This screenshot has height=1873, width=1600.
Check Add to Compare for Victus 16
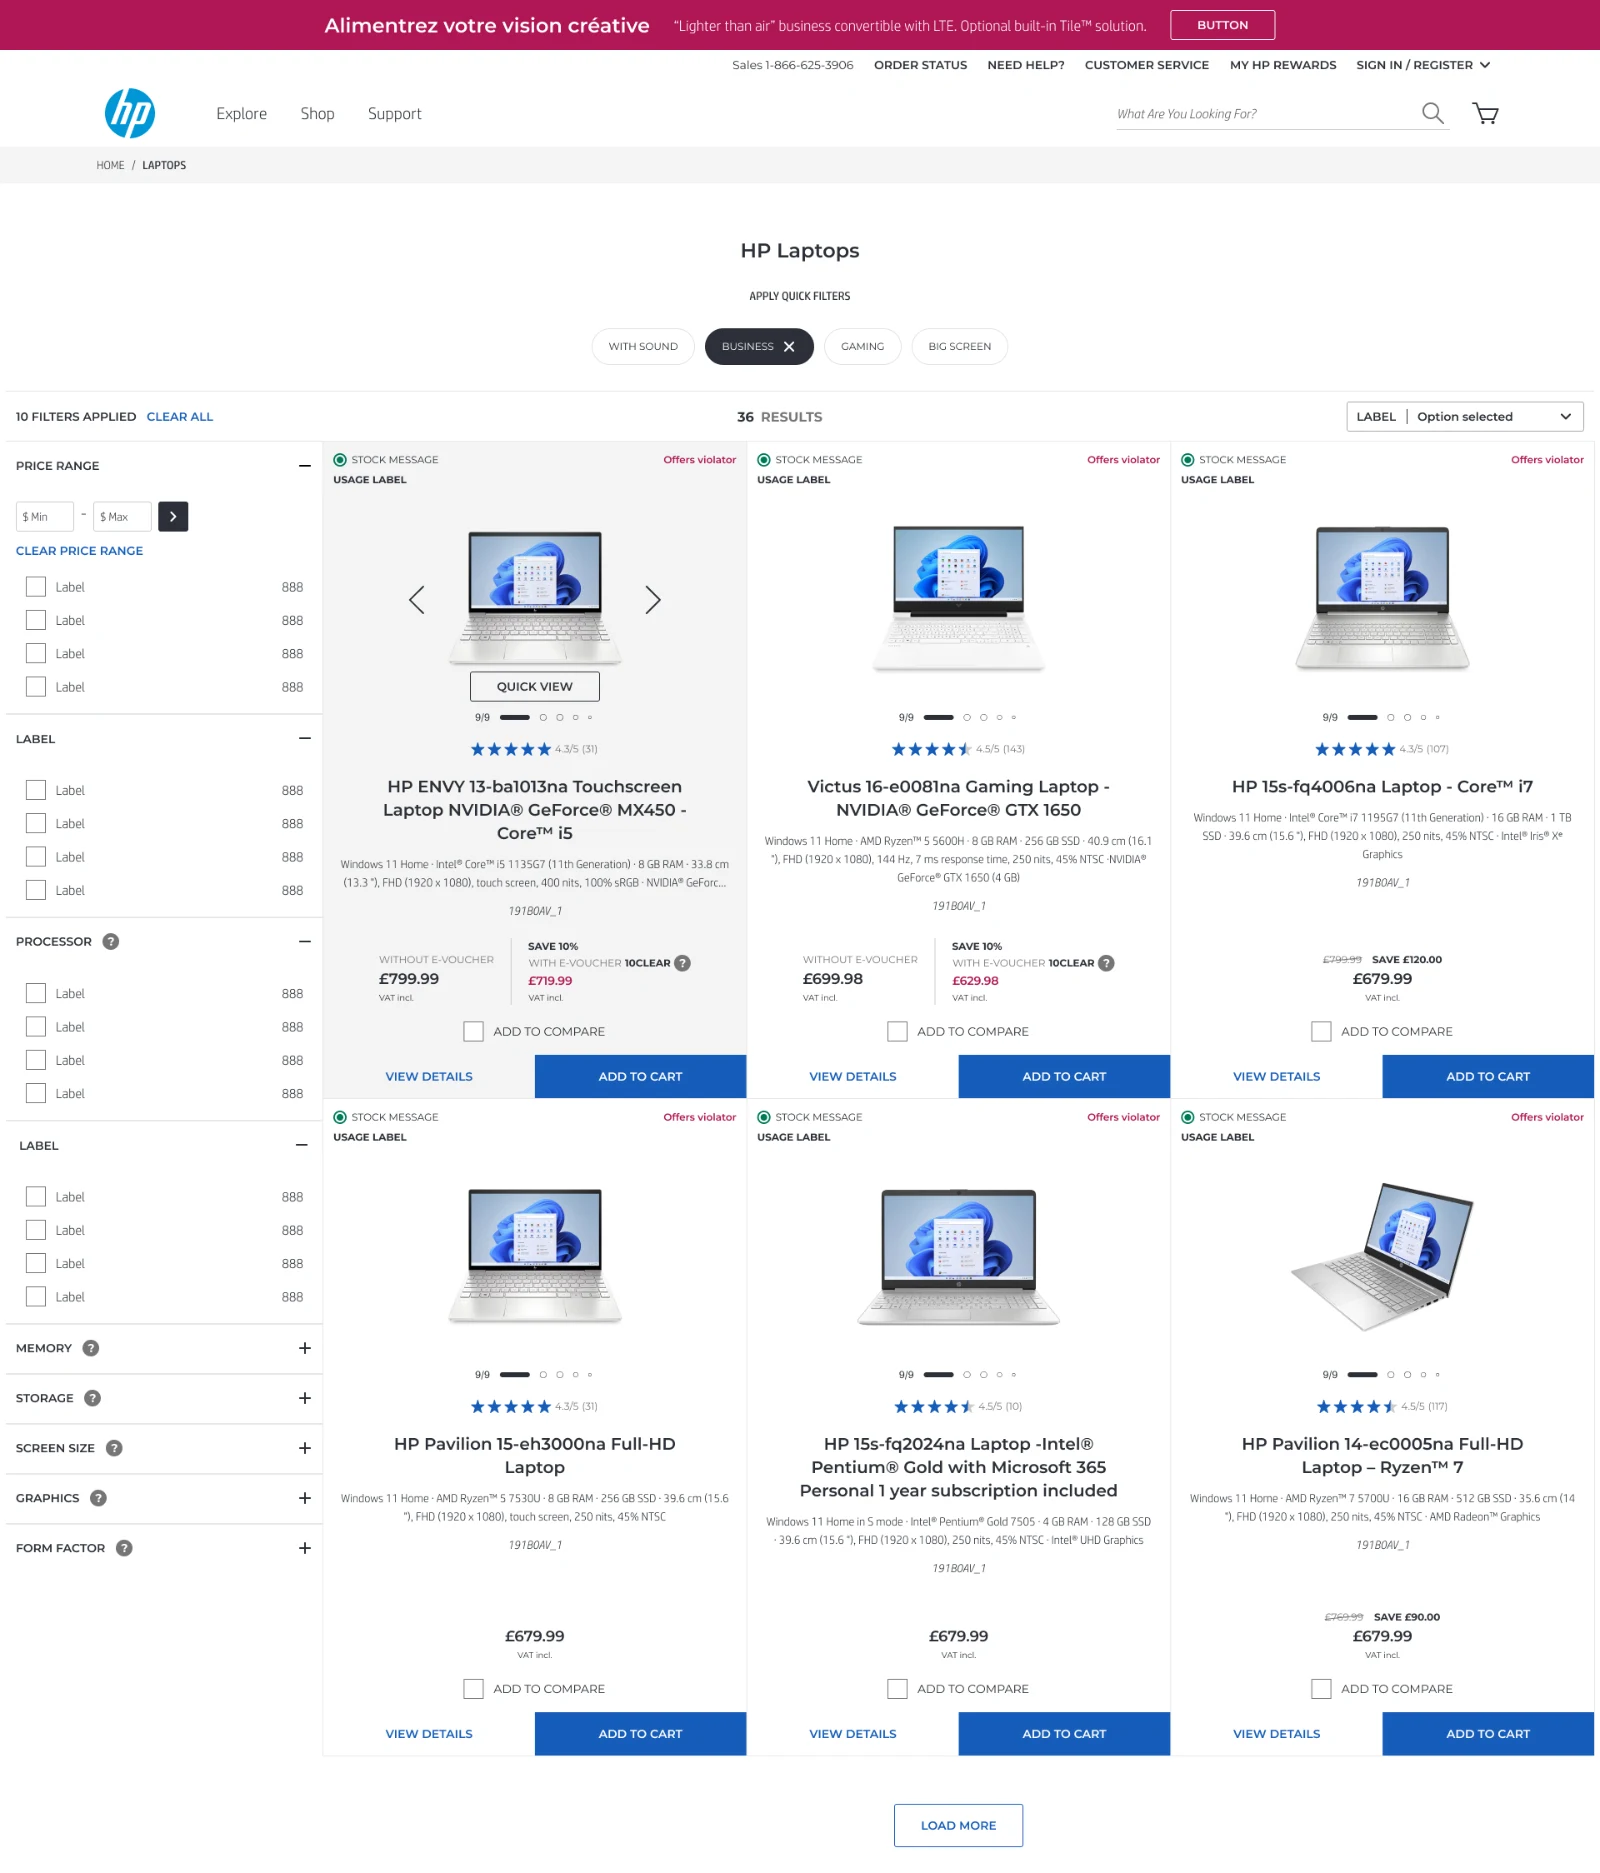pos(898,1031)
